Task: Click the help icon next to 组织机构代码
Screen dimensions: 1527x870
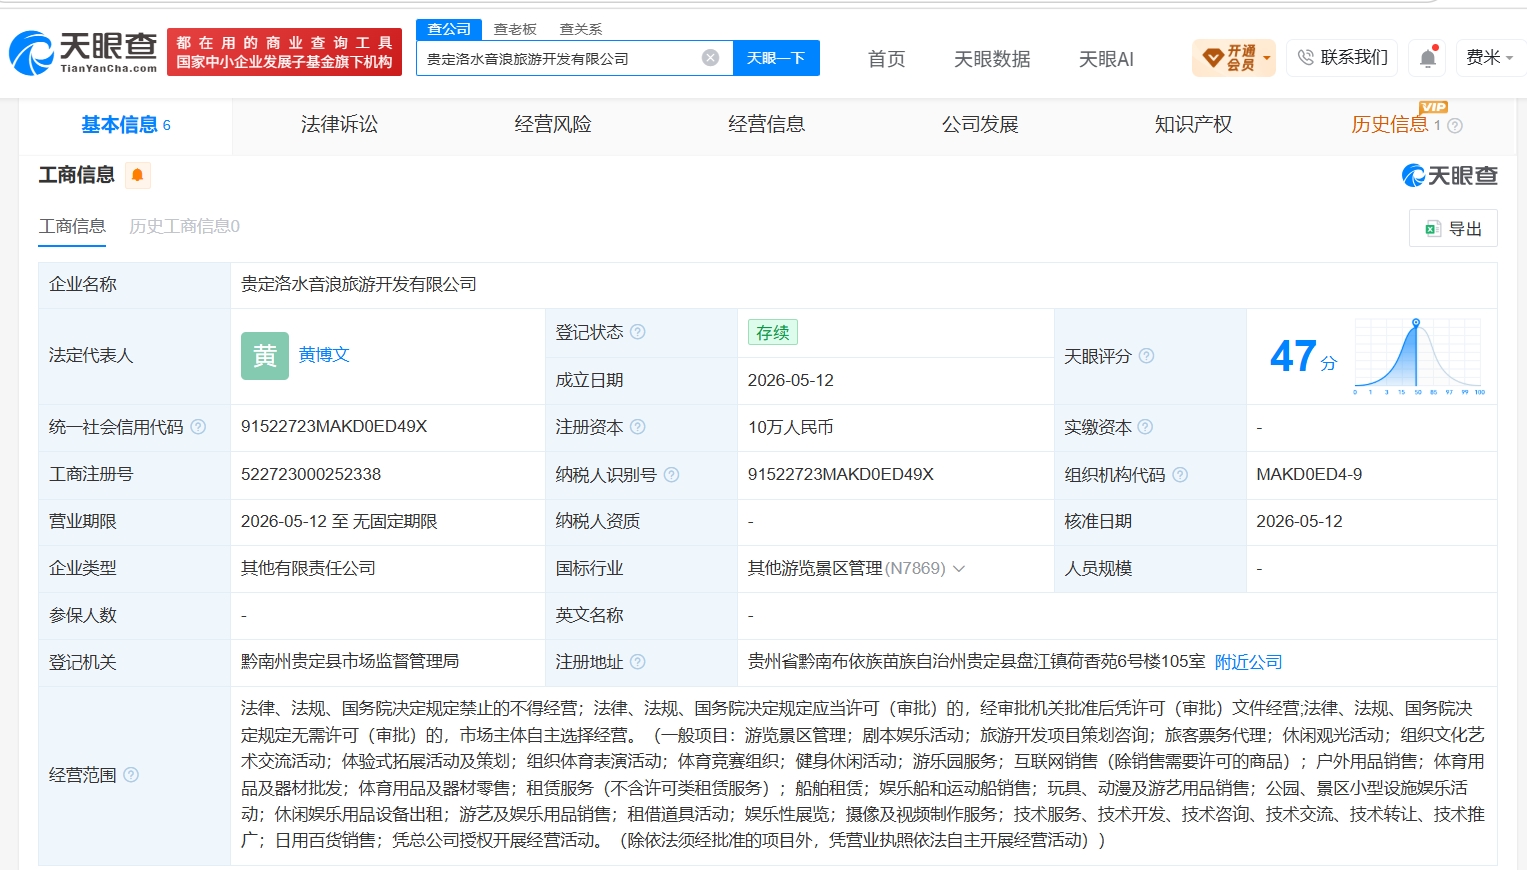Action: pyautogui.click(x=1180, y=475)
